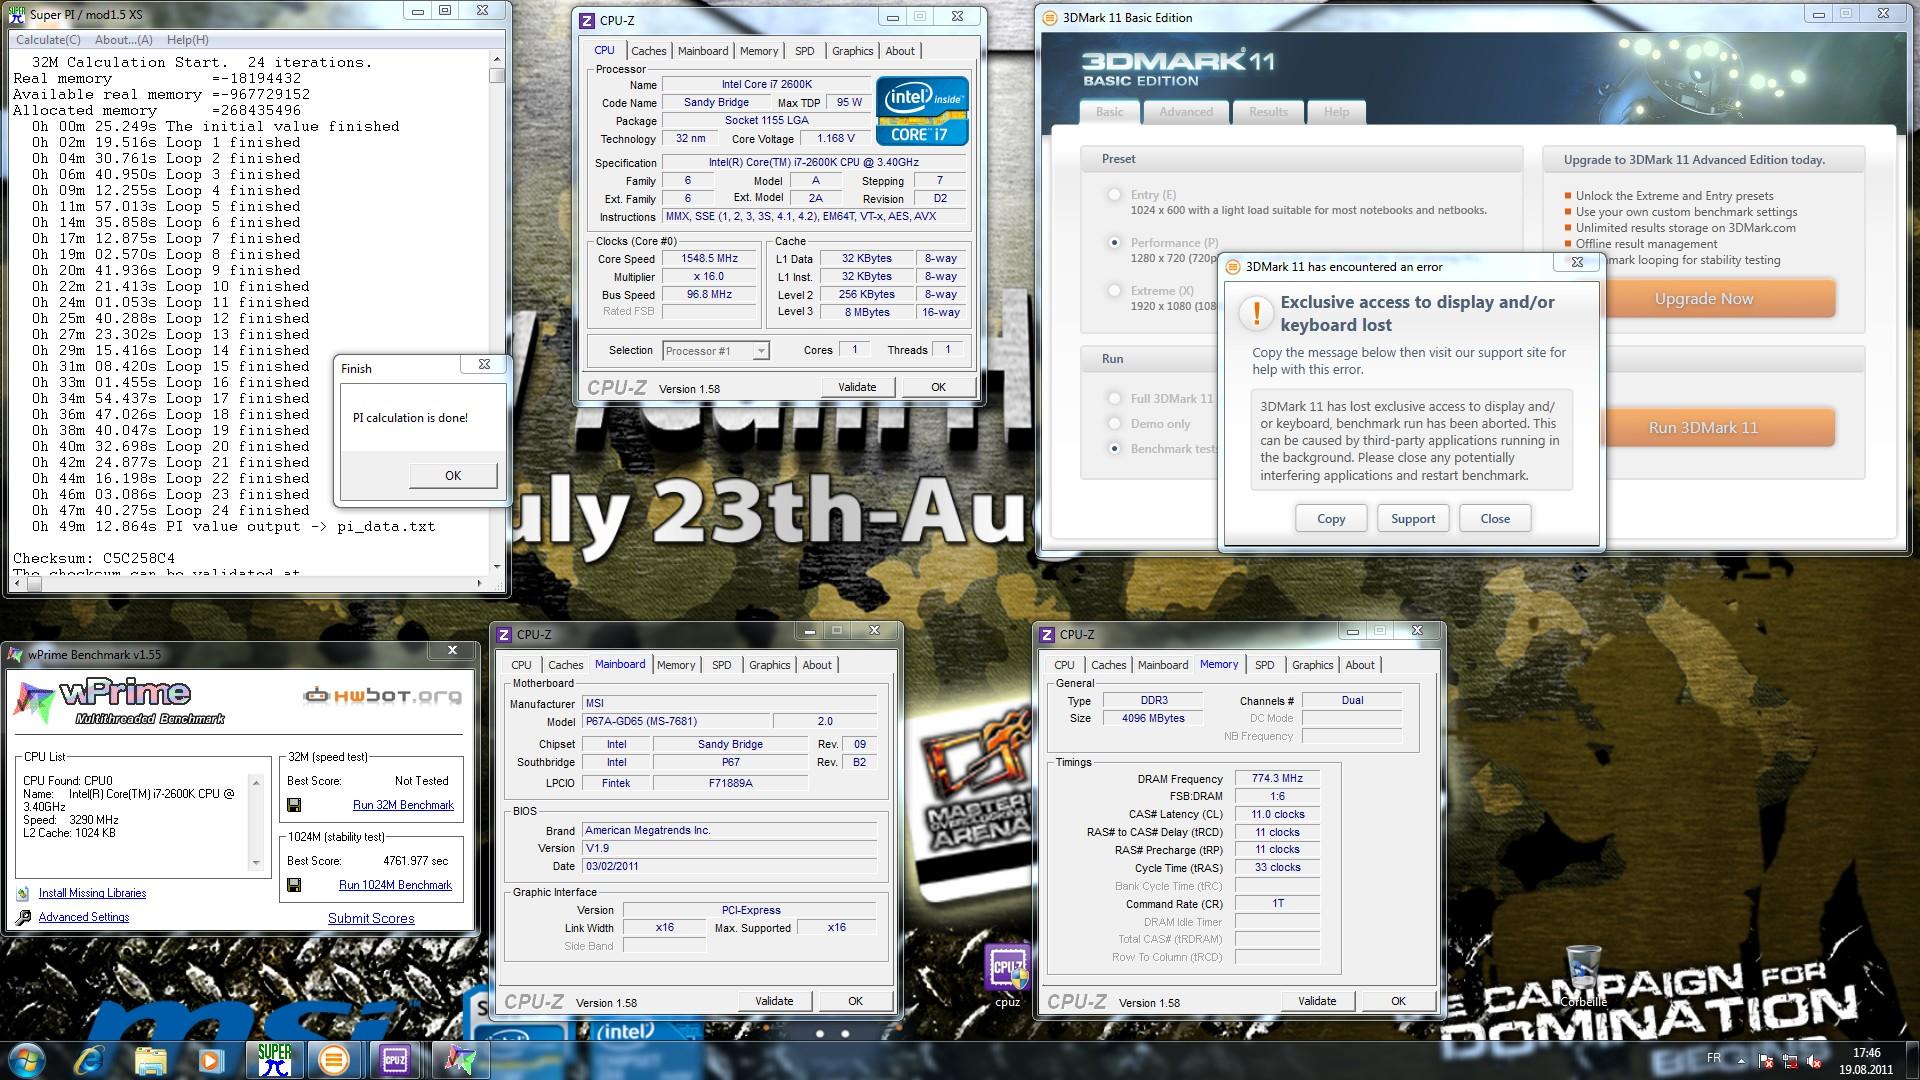Image resolution: width=1920 pixels, height=1080 pixels.
Task: Click the error message text box in 3DMark dialog
Action: 1411,440
